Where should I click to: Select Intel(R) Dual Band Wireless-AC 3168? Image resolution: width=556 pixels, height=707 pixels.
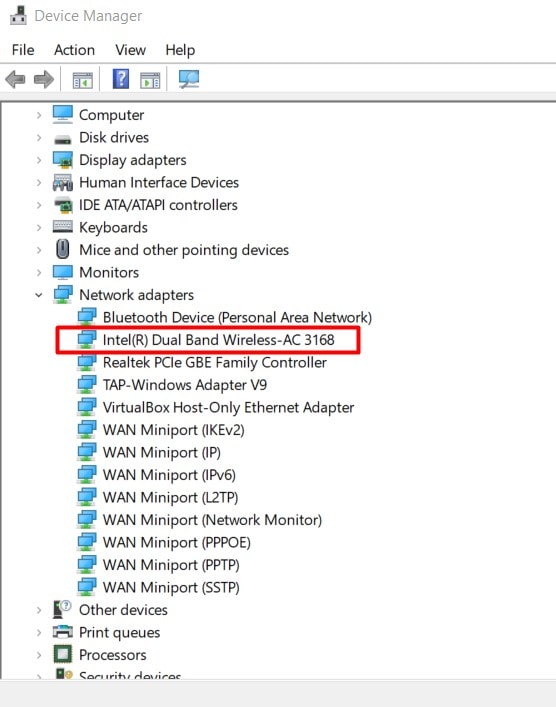(x=218, y=340)
